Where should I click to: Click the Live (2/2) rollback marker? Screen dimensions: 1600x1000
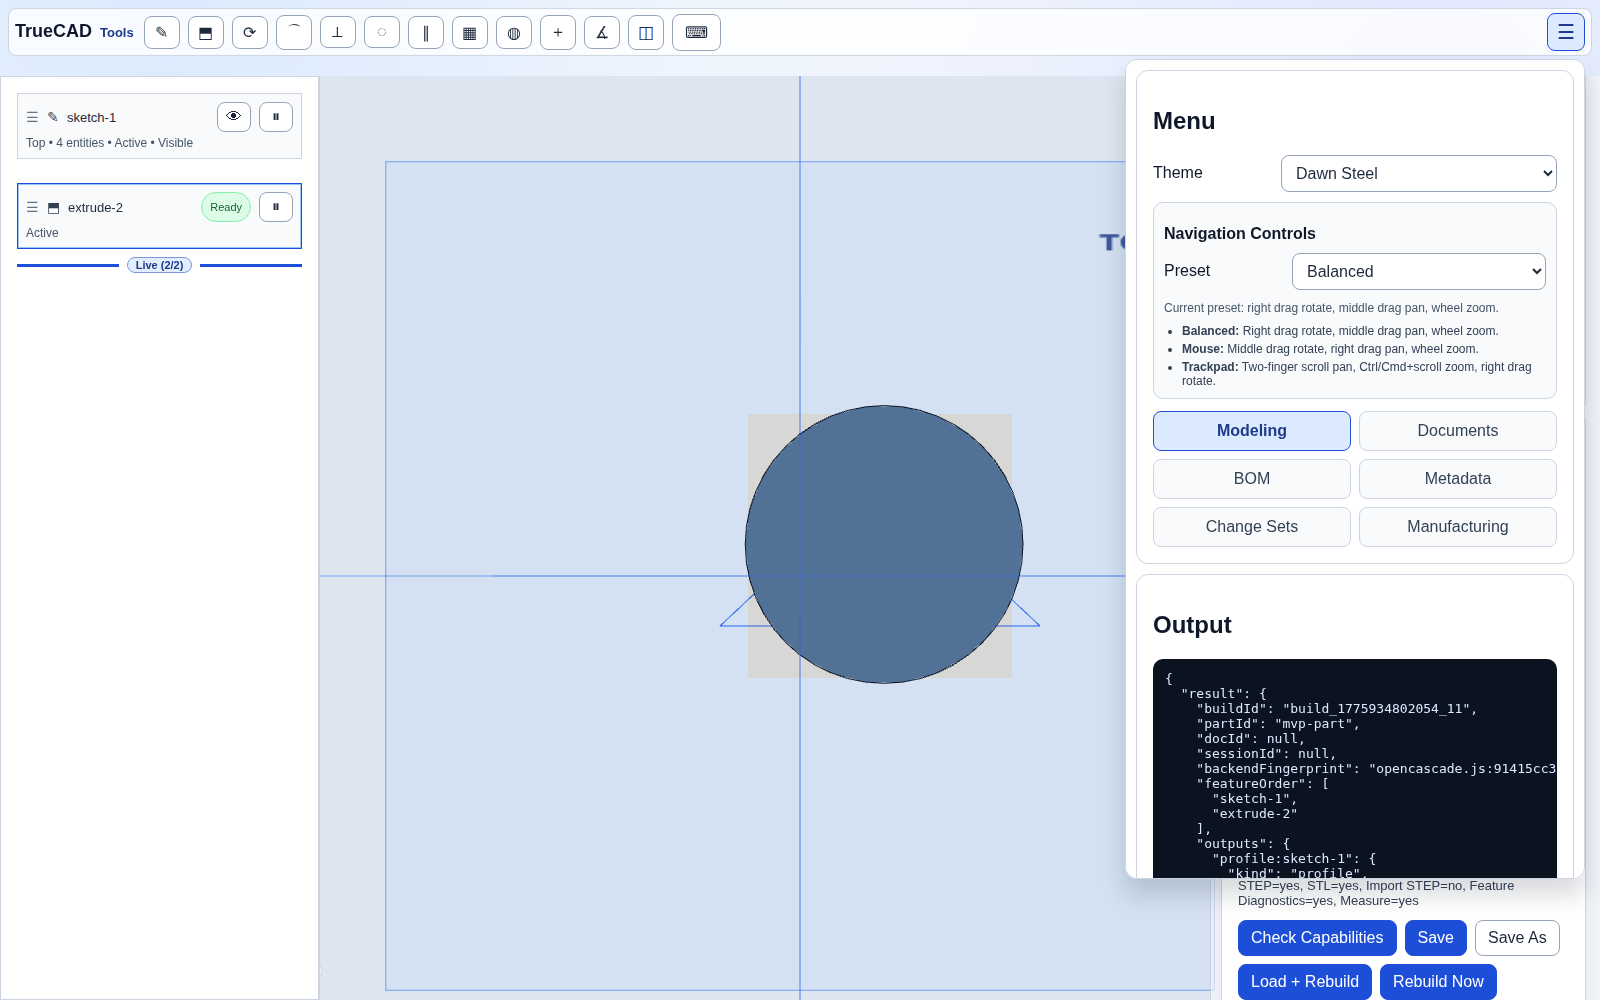pyautogui.click(x=159, y=265)
